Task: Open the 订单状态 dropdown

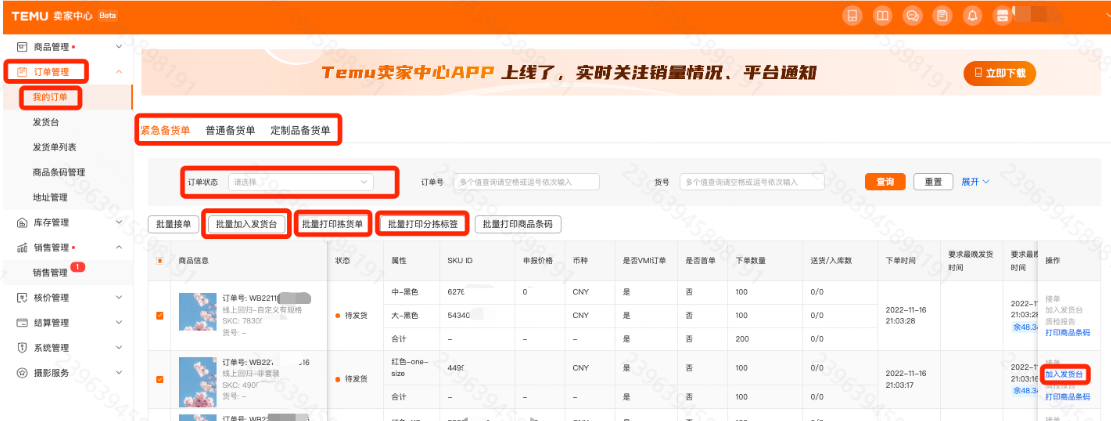Action: tap(300, 182)
